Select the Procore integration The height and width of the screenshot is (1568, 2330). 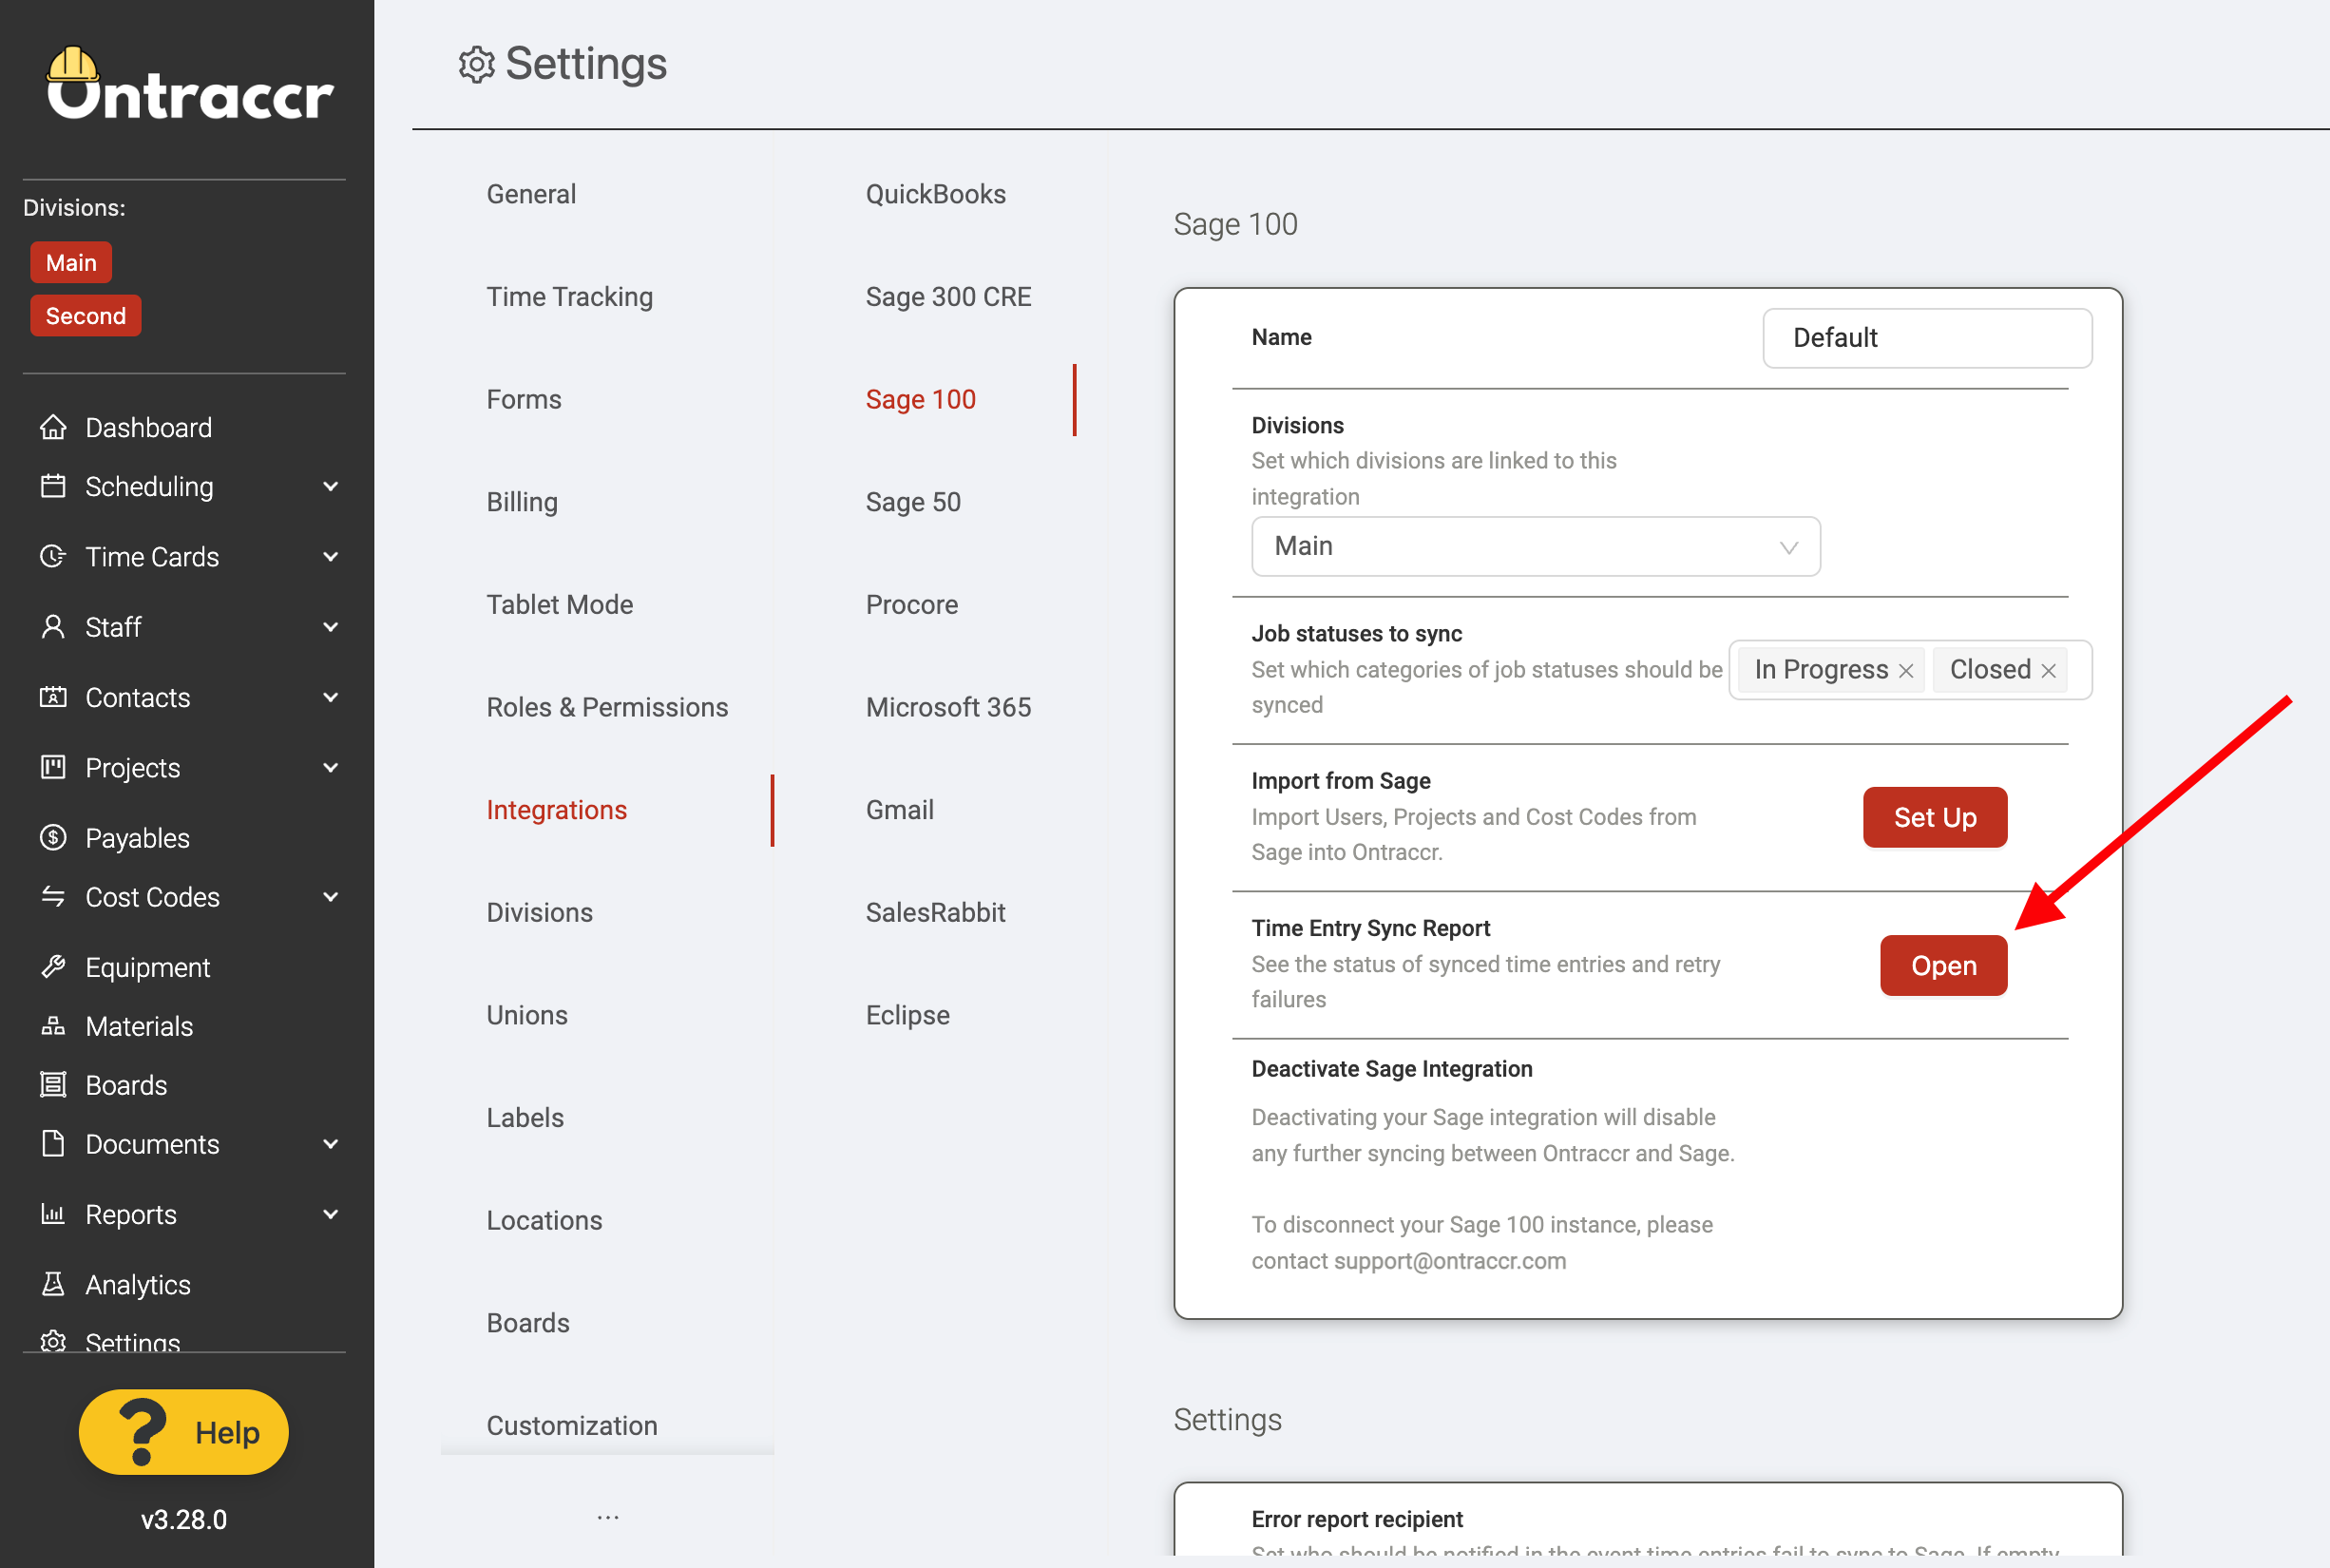point(911,605)
